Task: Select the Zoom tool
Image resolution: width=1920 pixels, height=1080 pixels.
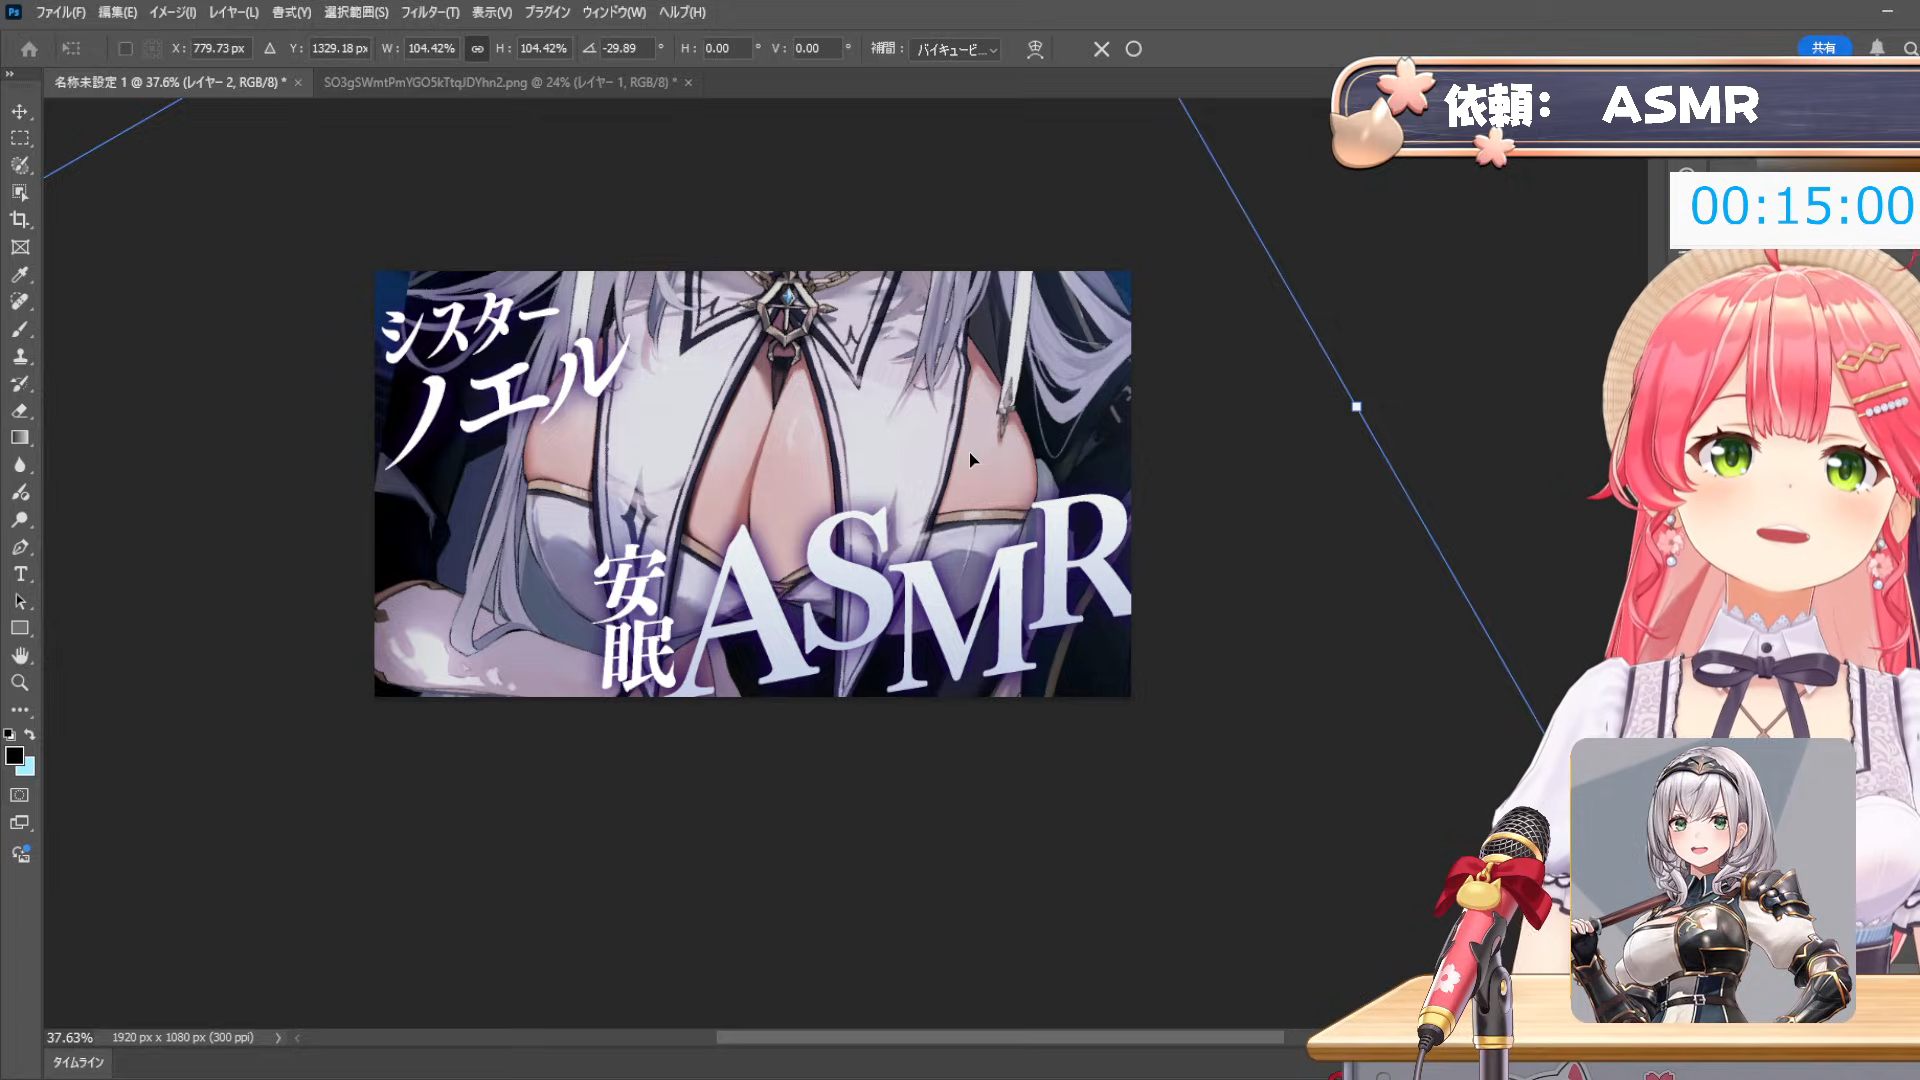Action: click(x=20, y=683)
